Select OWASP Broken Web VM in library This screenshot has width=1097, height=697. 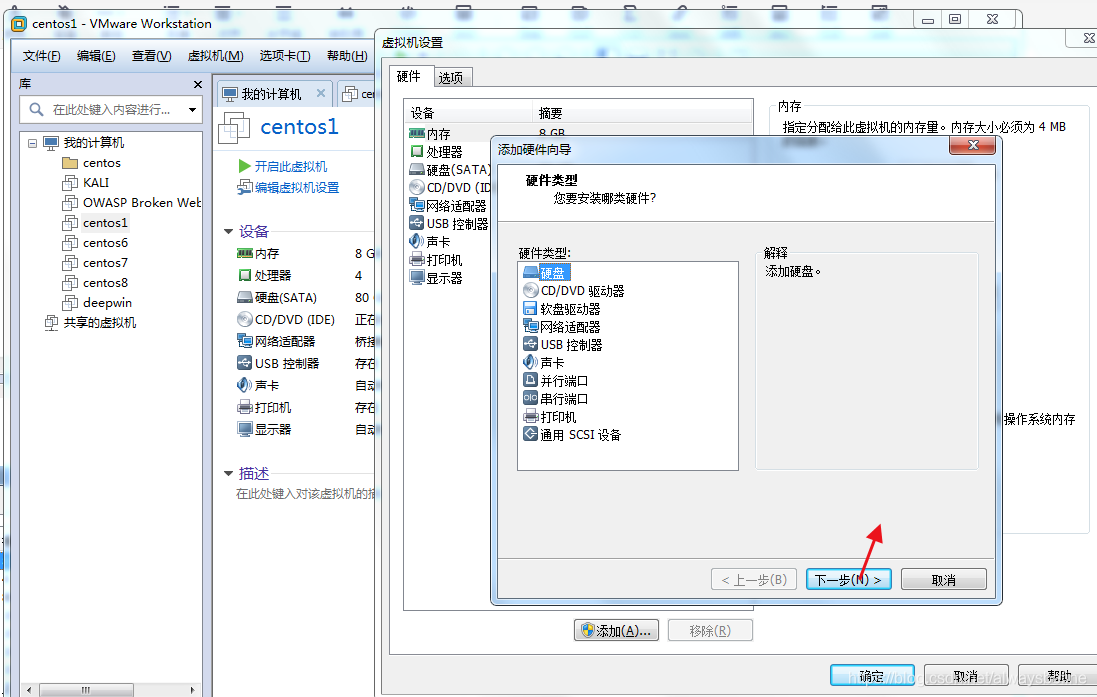[x=131, y=203]
